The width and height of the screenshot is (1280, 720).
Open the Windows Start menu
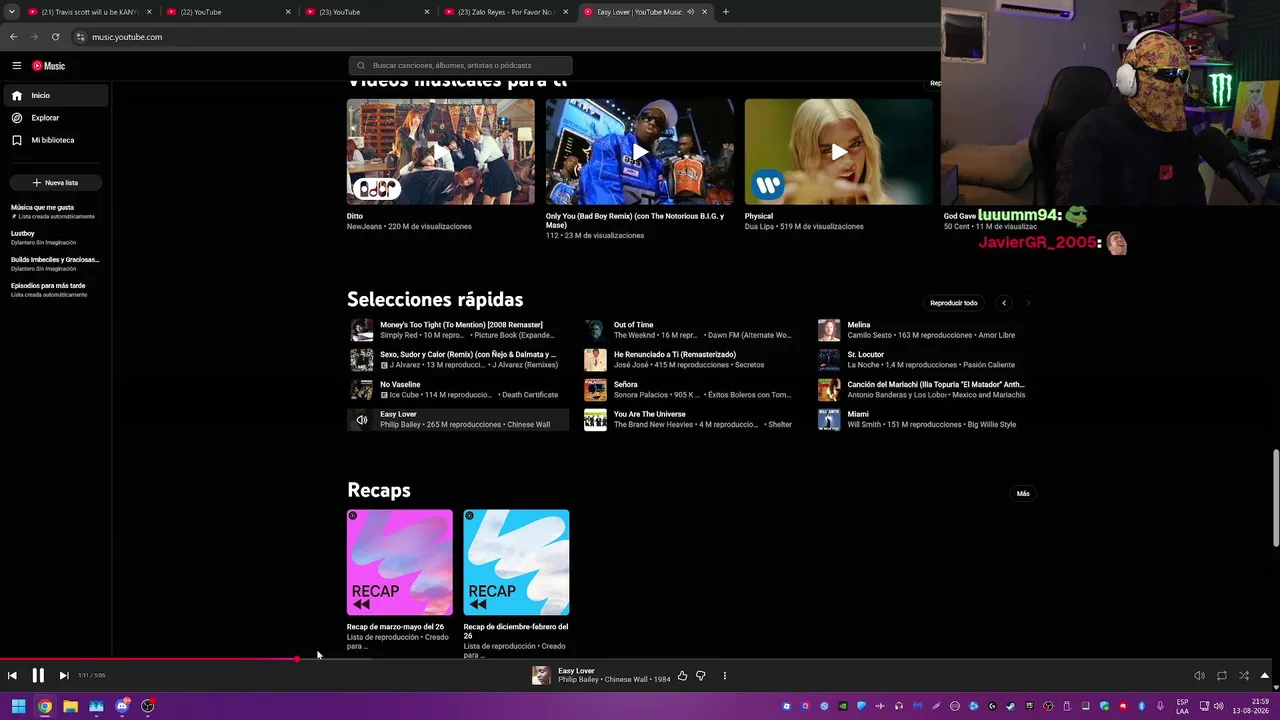click(18, 706)
